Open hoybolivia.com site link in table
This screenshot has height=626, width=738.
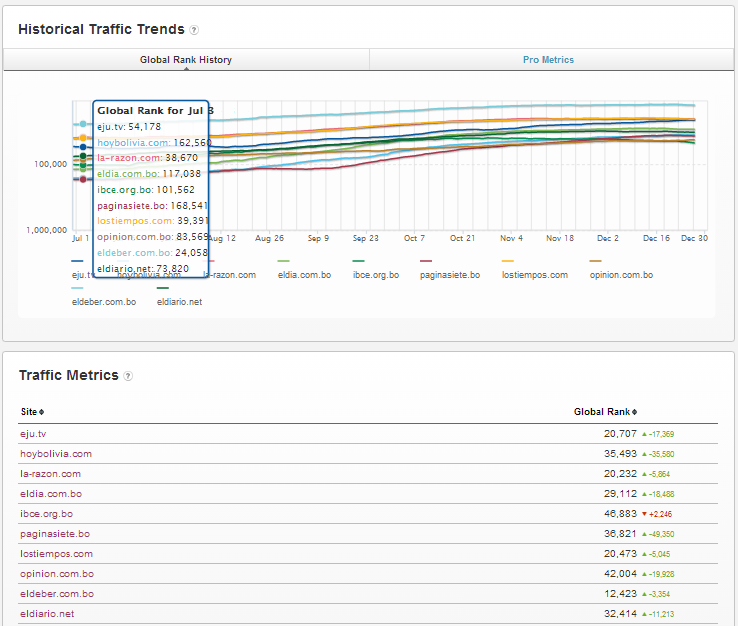[56, 454]
